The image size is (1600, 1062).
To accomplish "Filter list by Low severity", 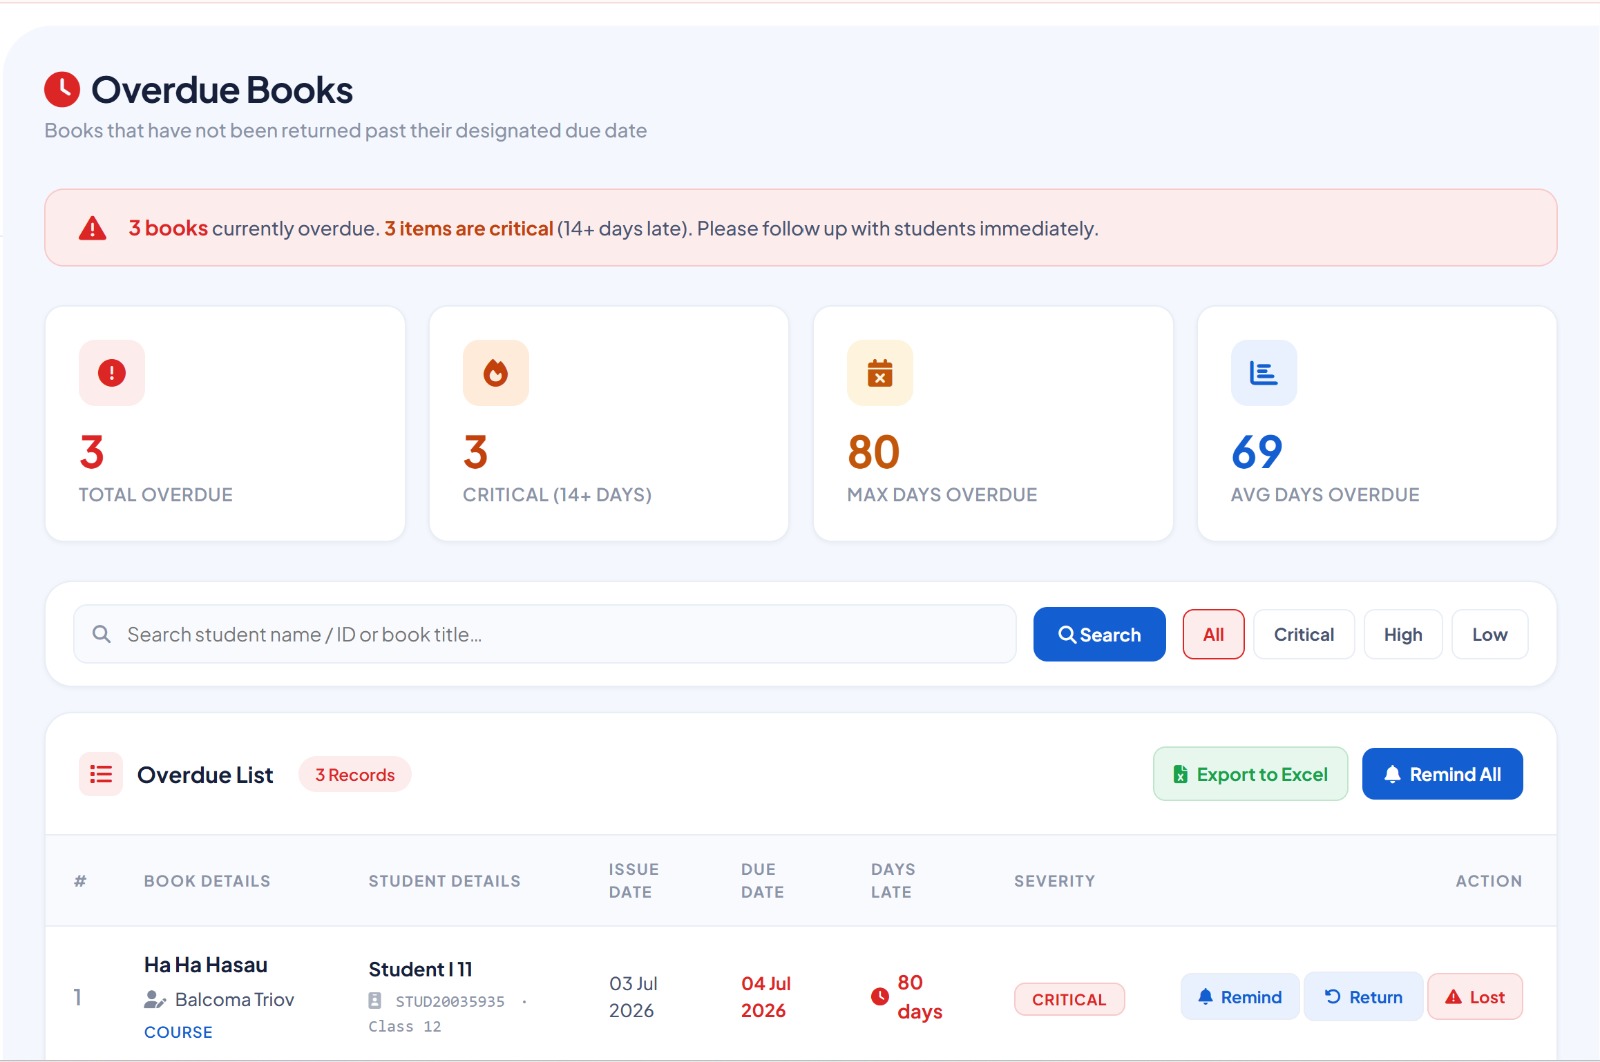I will (x=1490, y=634).
